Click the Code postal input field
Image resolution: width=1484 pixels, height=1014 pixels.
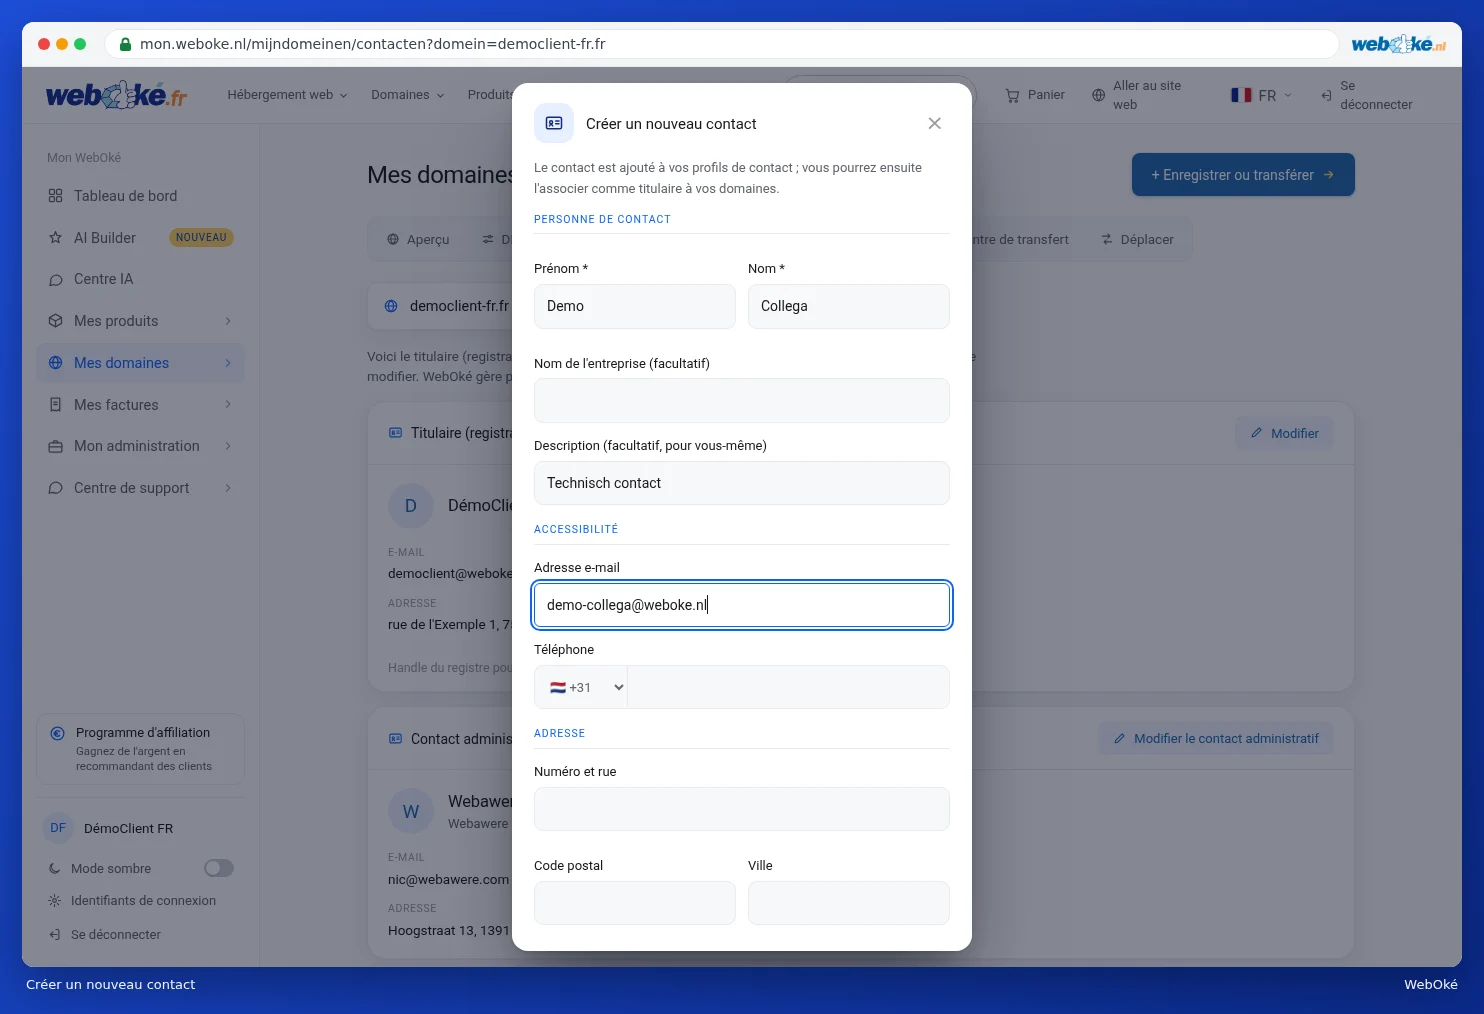[x=635, y=903]
